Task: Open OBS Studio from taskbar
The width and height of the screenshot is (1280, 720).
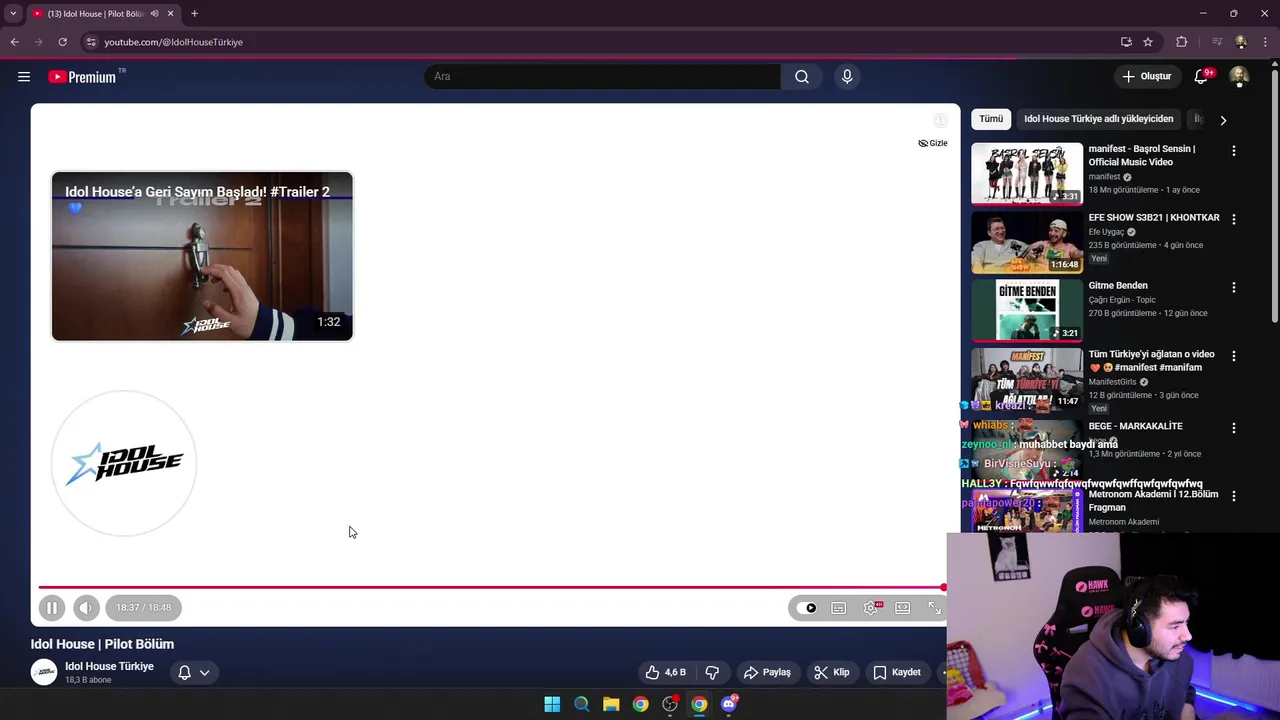Action: click(670, 704)
